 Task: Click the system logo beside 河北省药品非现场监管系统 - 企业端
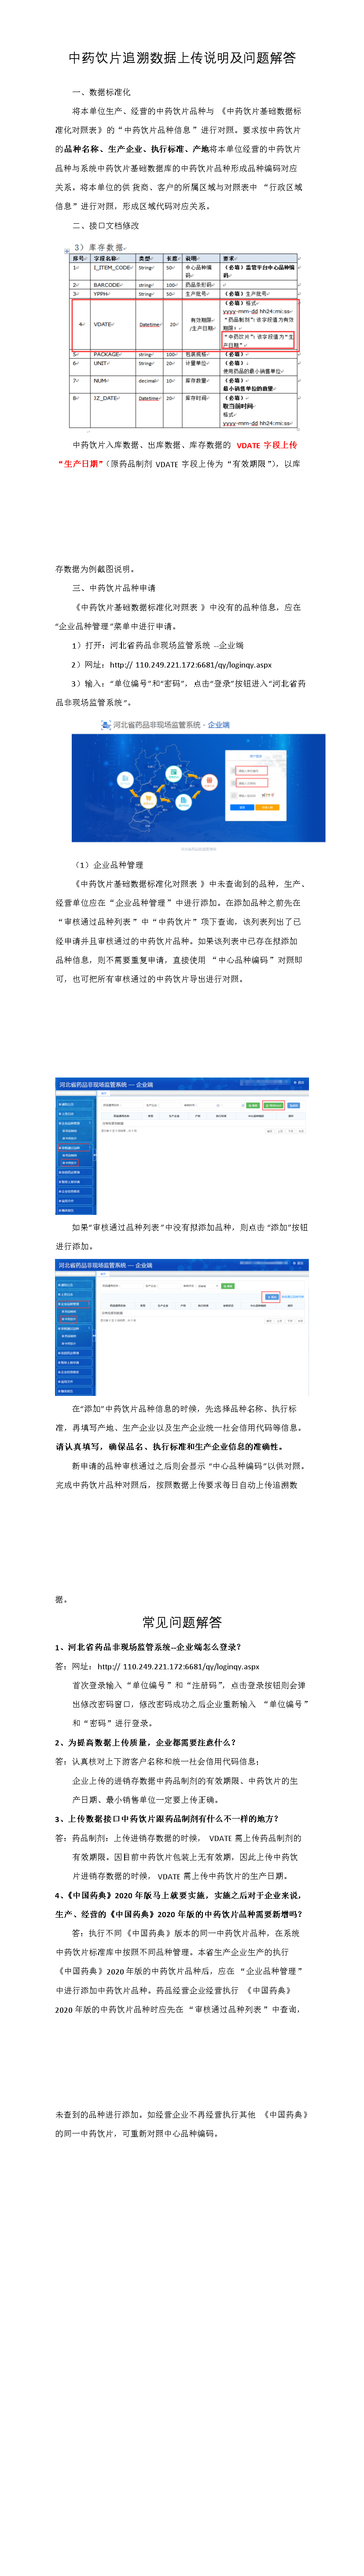[105, 724]
